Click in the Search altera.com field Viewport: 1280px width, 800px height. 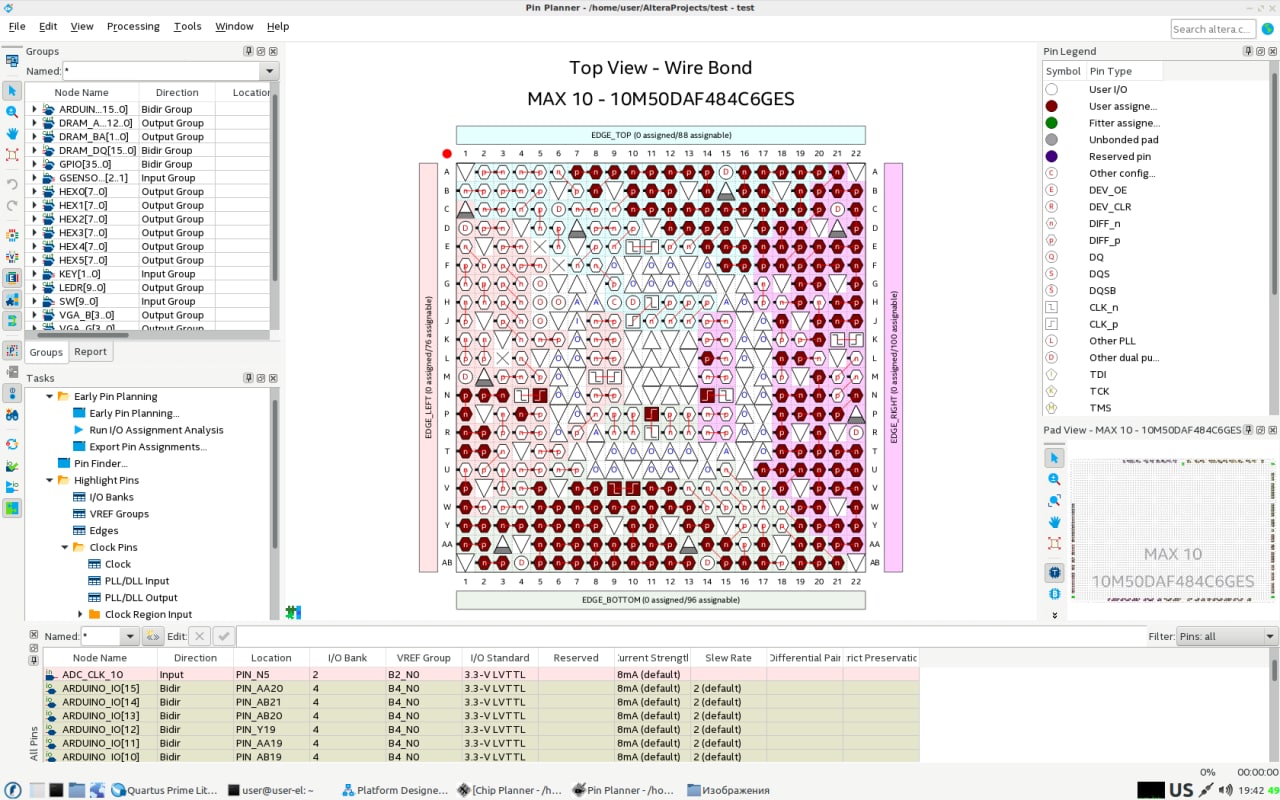point(1213,29)
